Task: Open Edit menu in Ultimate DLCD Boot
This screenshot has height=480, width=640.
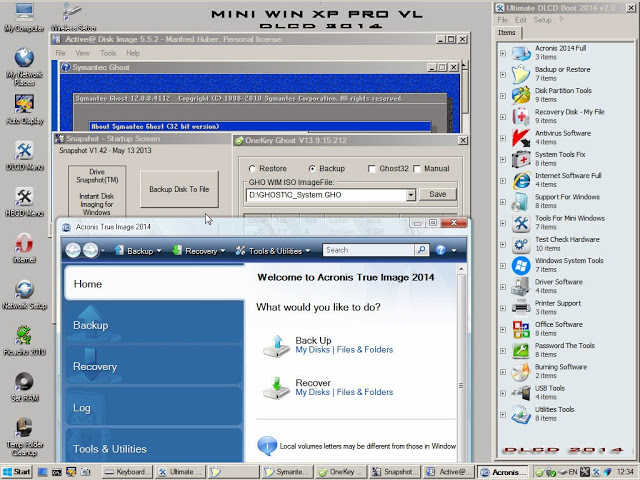Action: 520,20
